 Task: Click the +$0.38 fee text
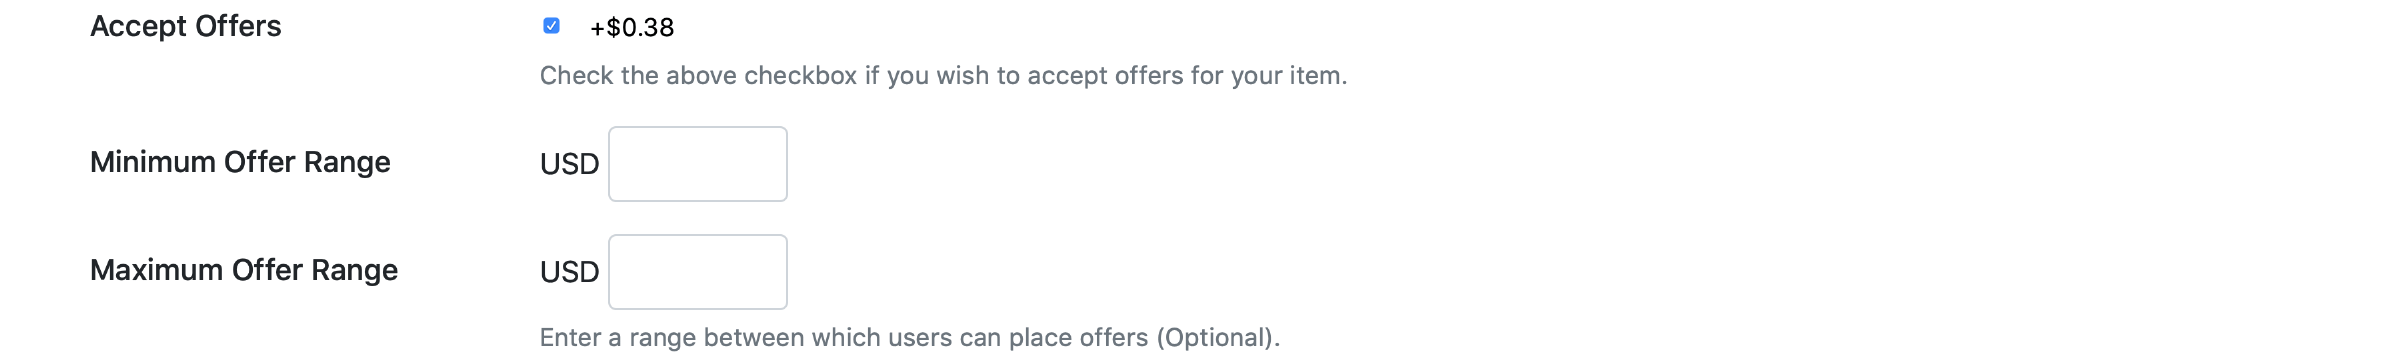pyautogui.click(x=632, y=27)
